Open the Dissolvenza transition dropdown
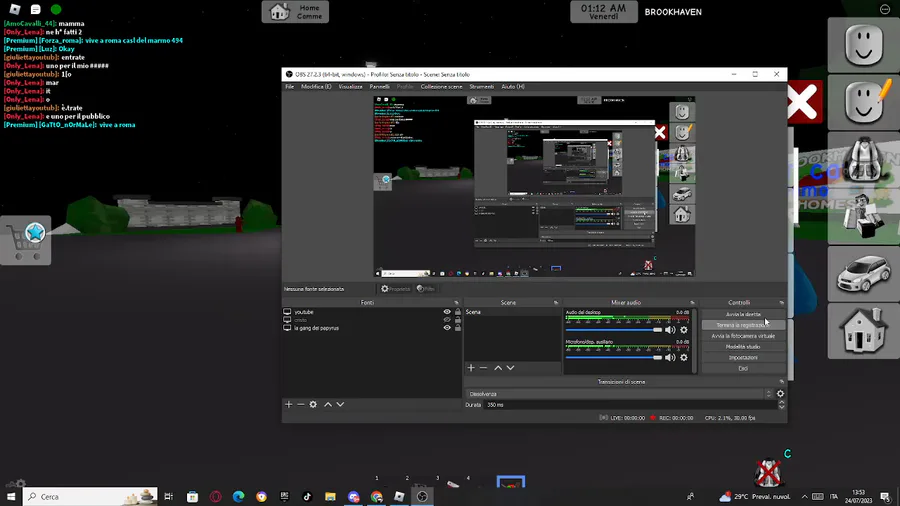 pos(619,394)
